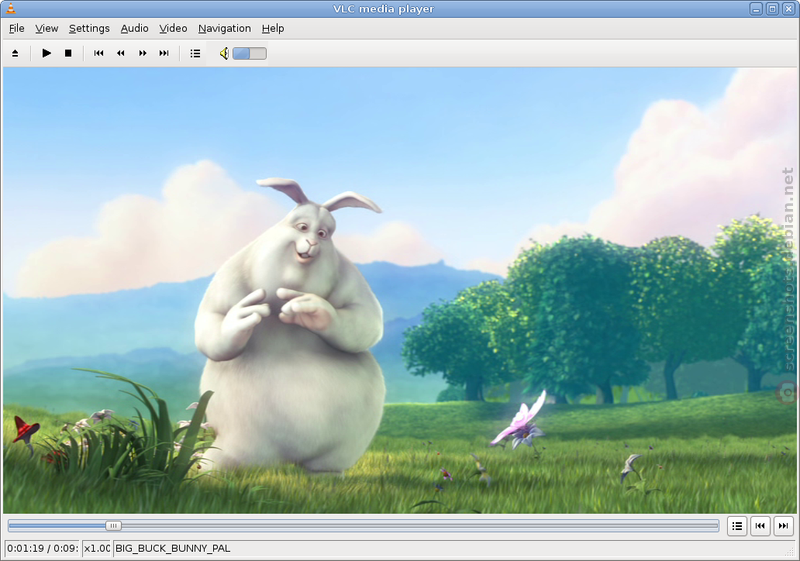
Task: Open the File menu
Action: [17, 29]
